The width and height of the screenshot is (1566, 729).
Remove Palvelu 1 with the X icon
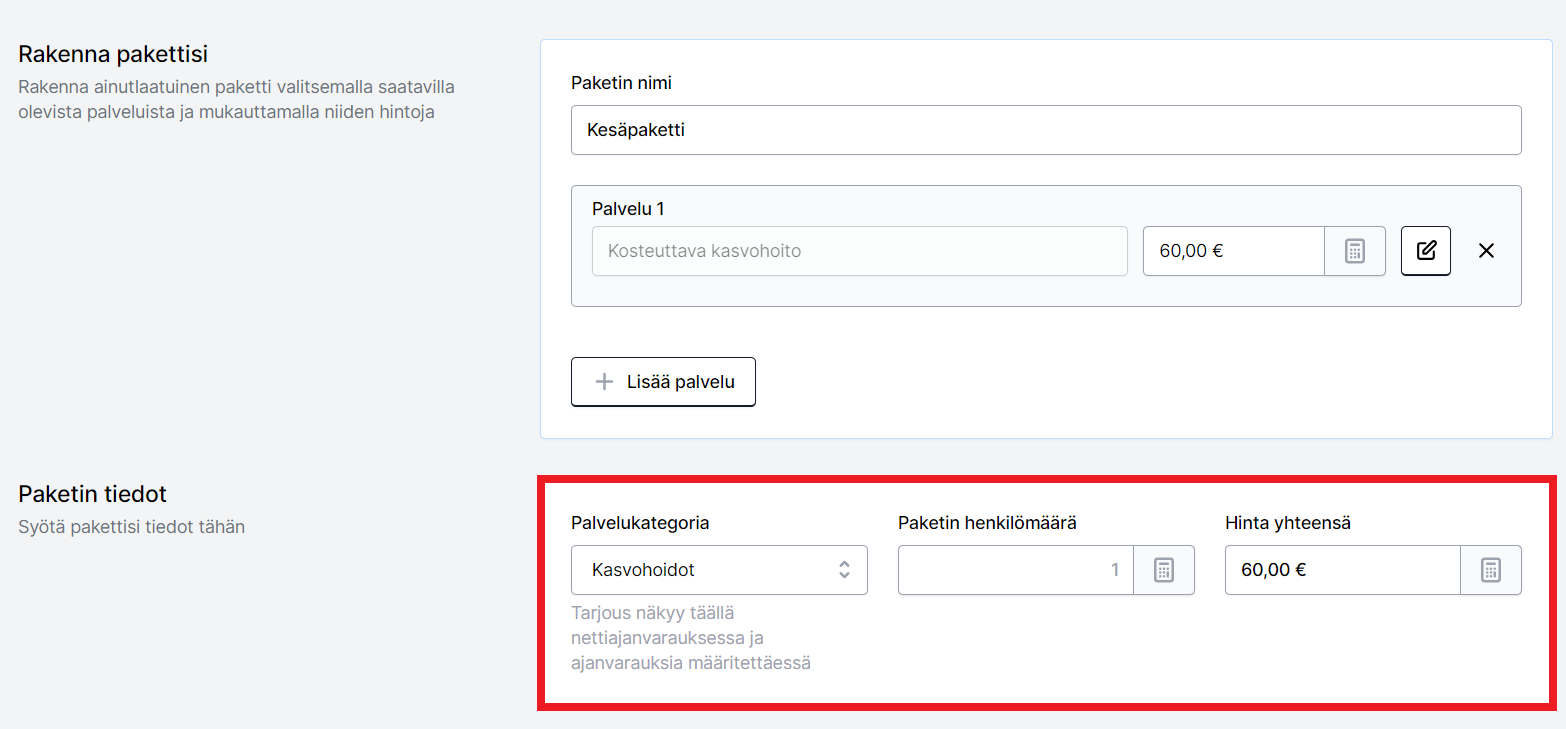[1486, 251]
